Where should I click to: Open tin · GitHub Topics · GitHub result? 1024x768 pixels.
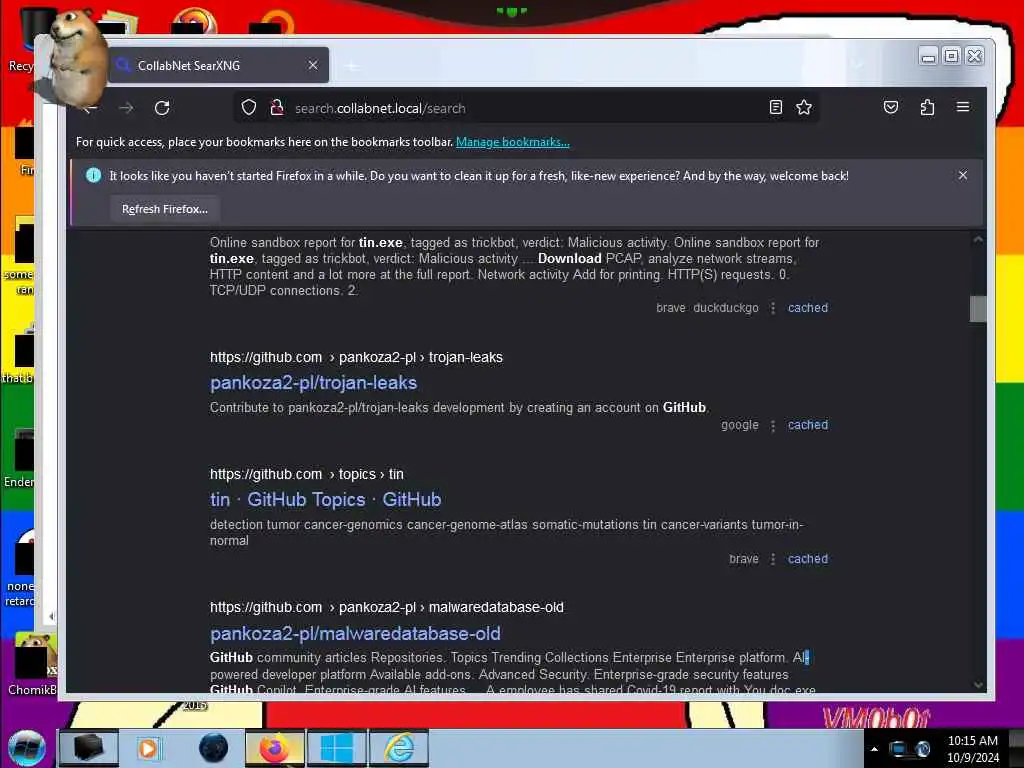(x=325, y=500)
